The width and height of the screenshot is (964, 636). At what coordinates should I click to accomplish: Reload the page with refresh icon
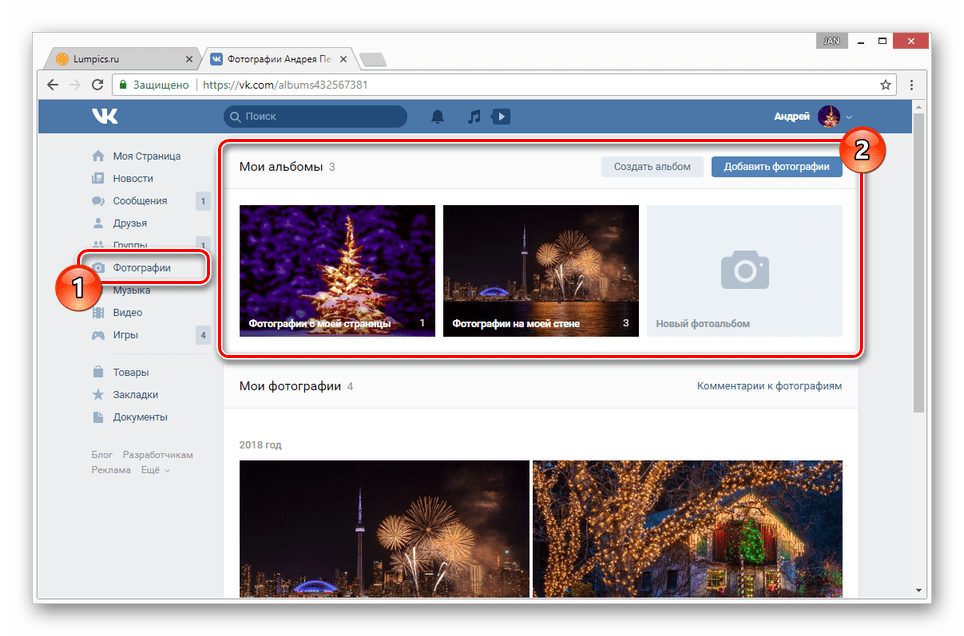click(x=97, y=85)
